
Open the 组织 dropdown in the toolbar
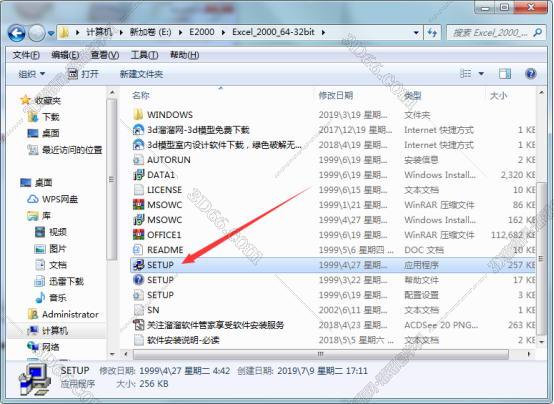(x=31, y=74)
